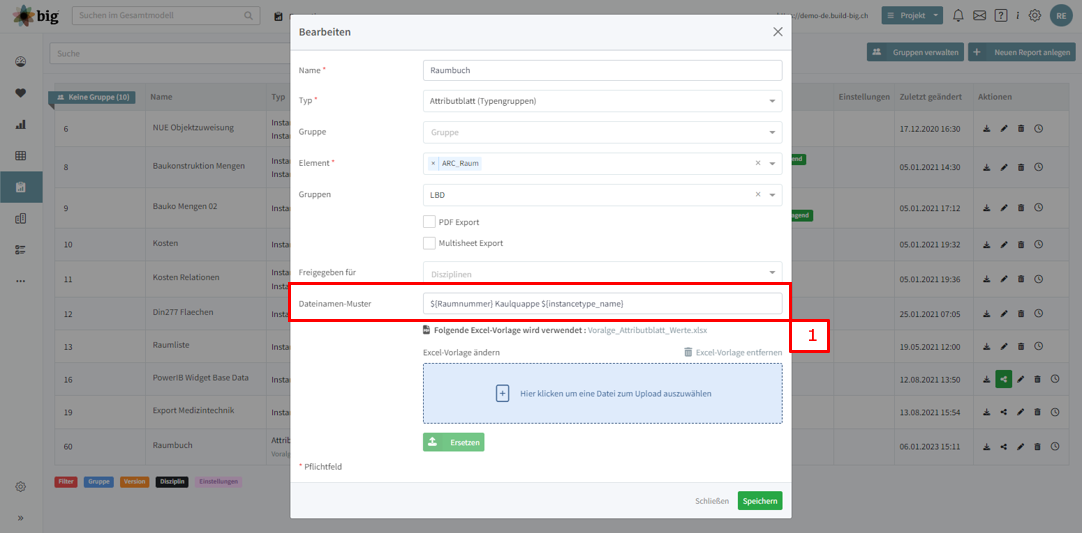
Task: Open the top bar settings gear
Action: click(1034, 15)
